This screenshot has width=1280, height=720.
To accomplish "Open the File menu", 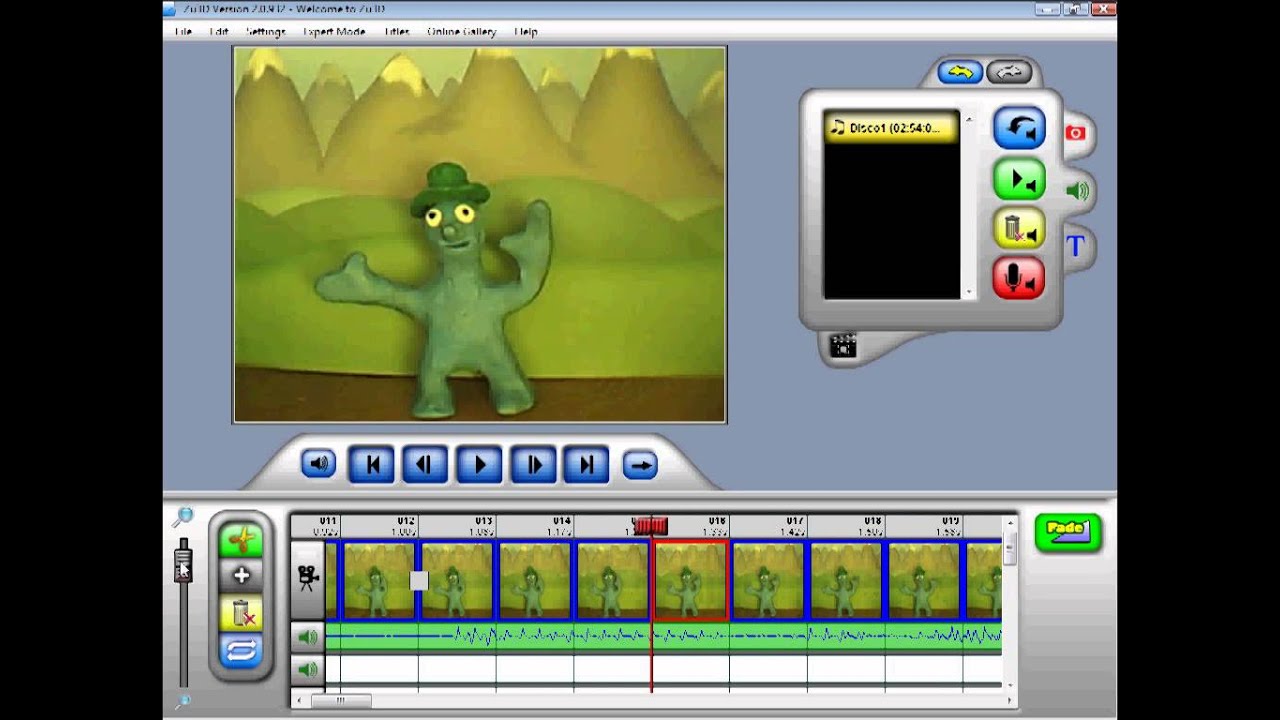I will 183,31.
